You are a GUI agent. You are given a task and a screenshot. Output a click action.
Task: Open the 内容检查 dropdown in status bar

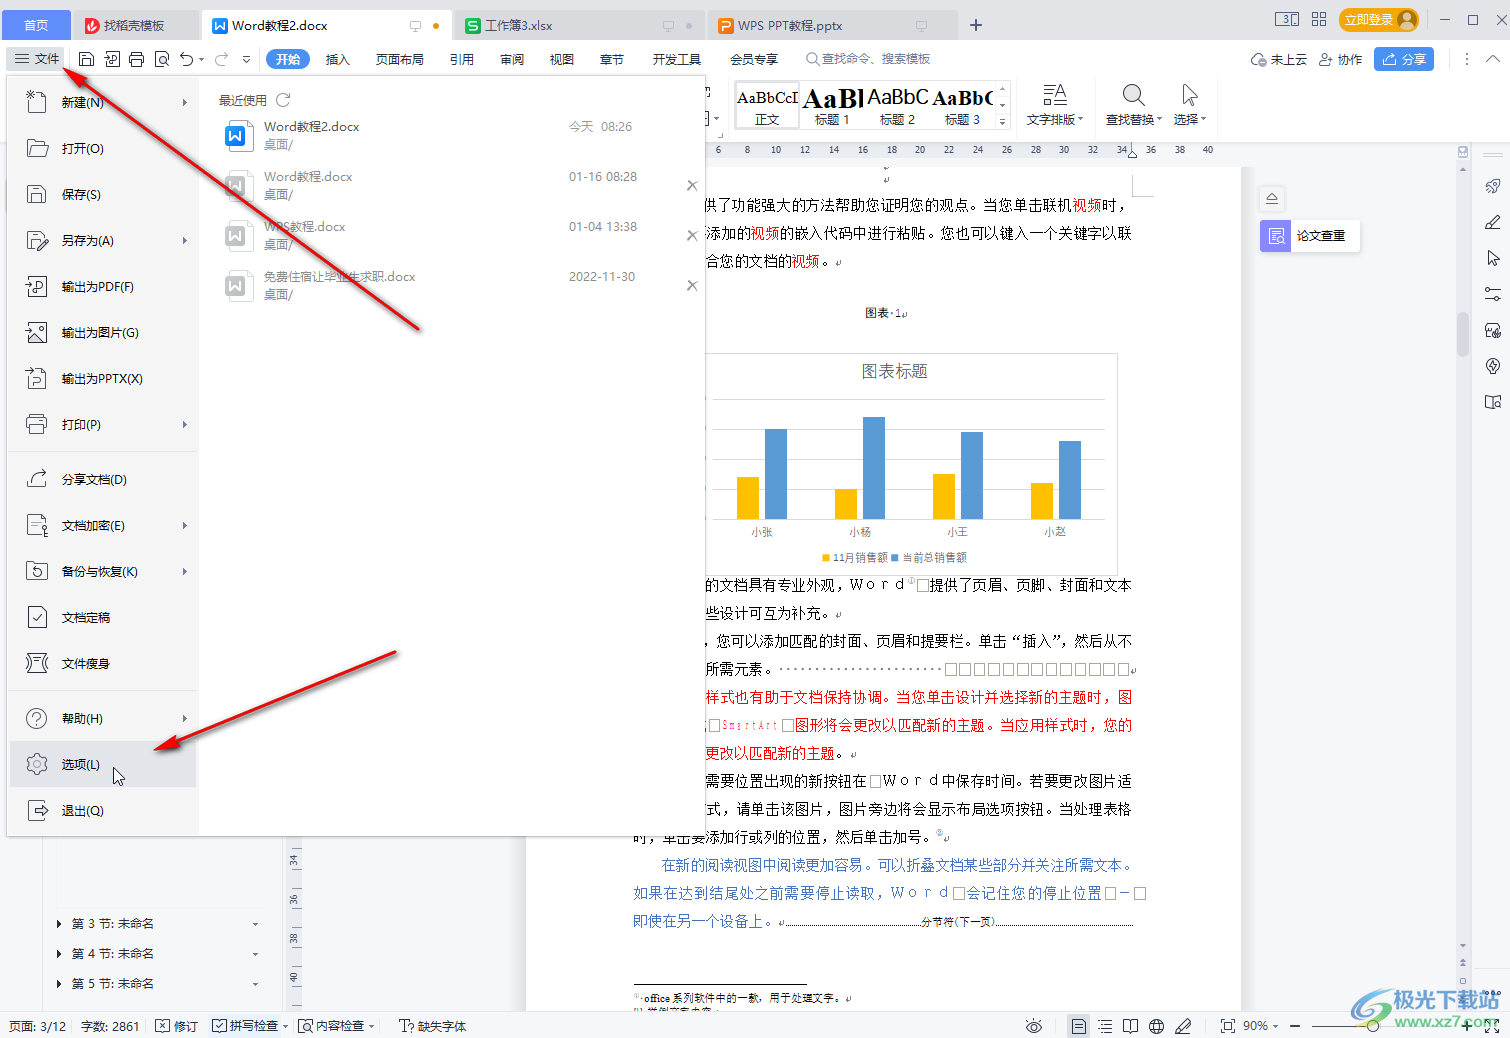(371, 1026)
